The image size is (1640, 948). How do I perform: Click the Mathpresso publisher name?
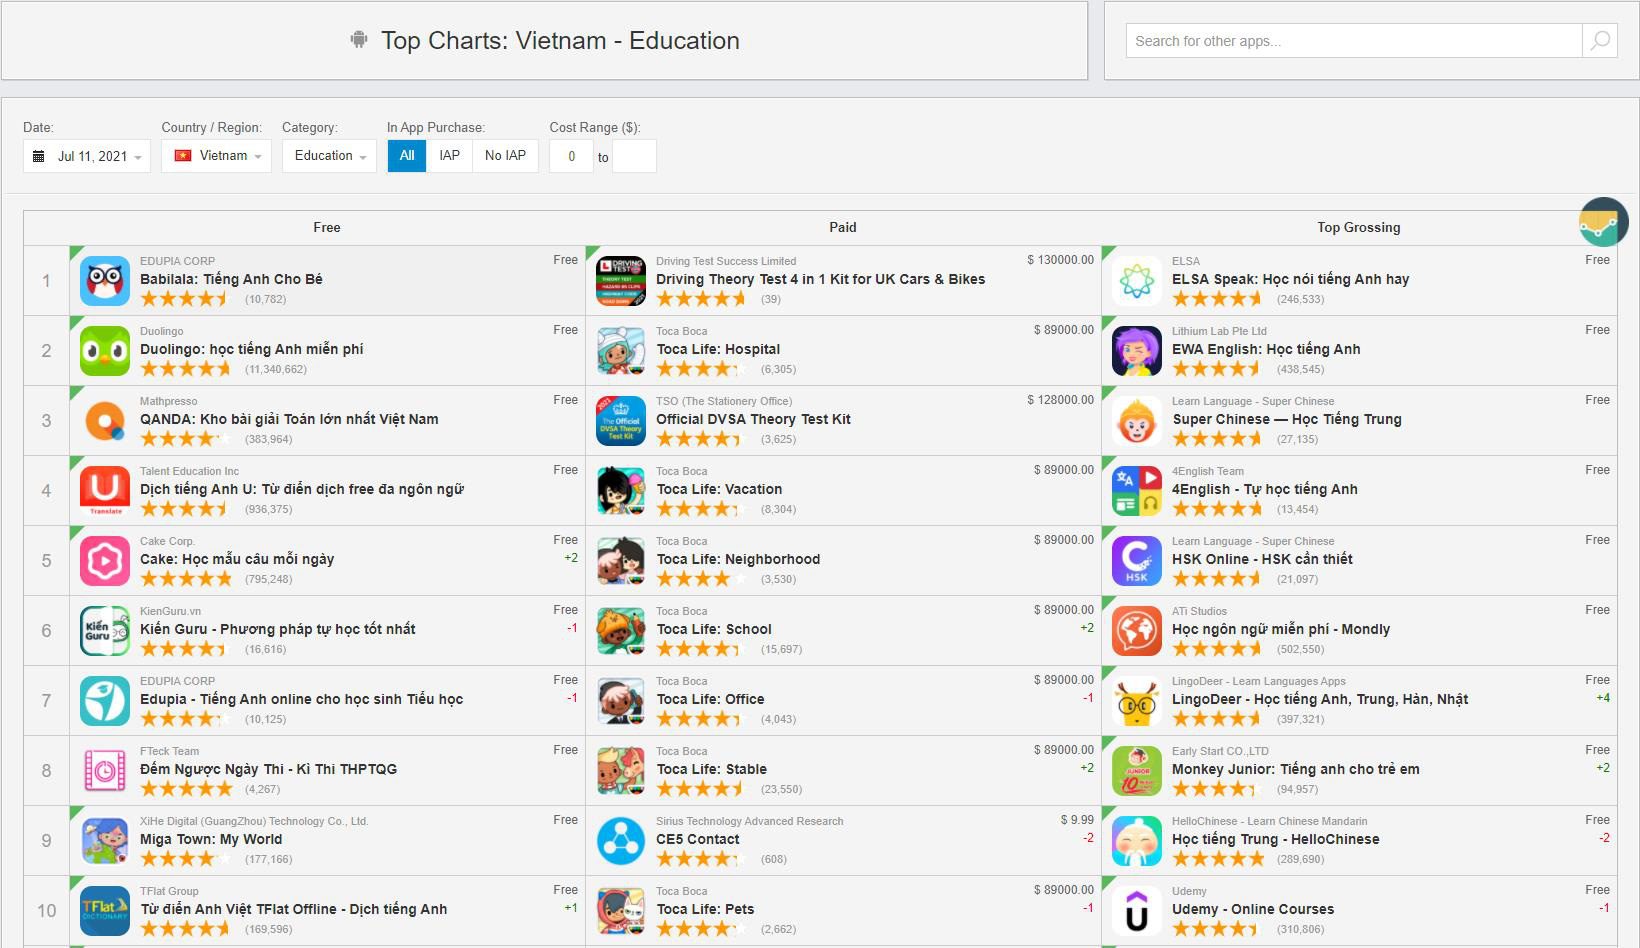(169, 401)
